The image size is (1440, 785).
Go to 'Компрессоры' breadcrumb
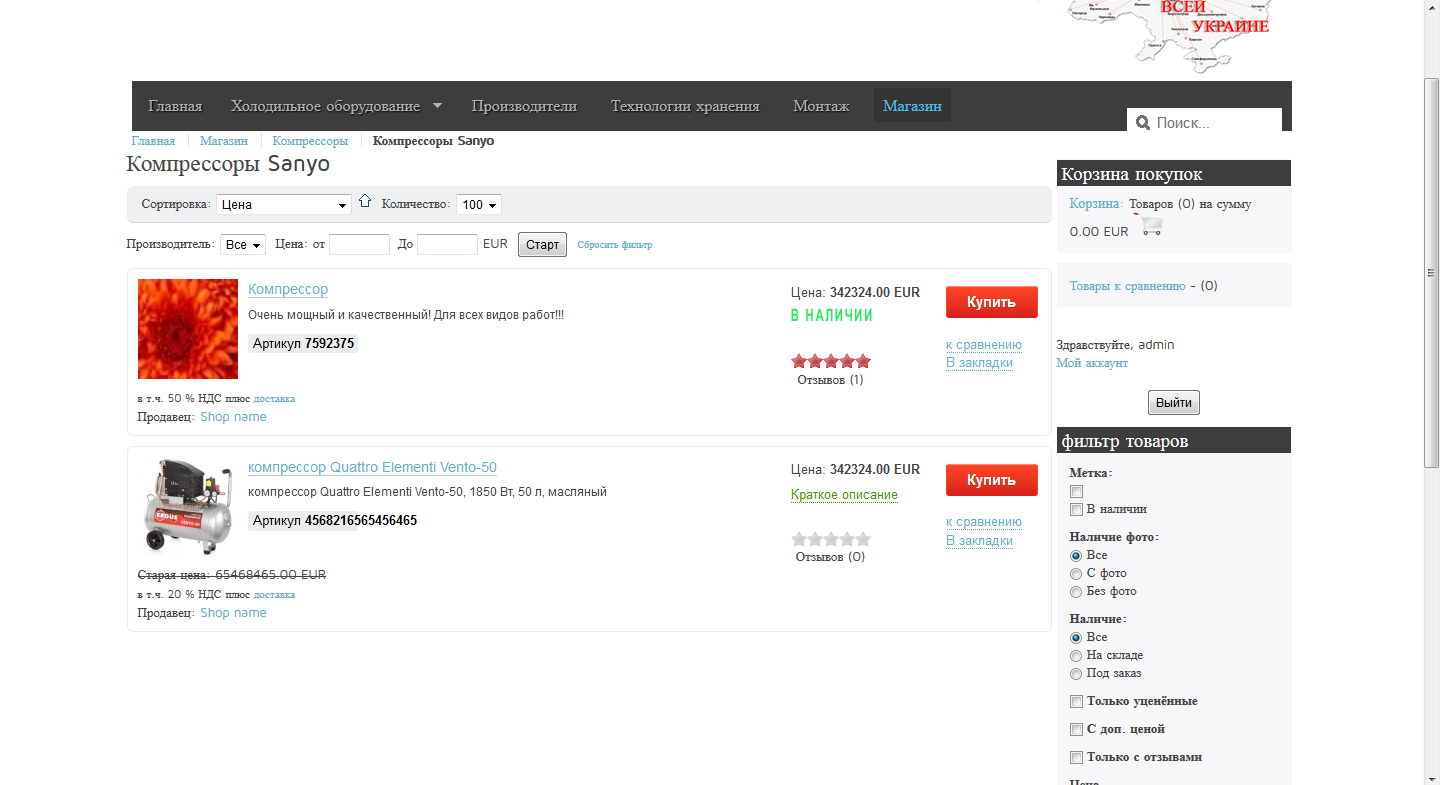[x=310, y=141]
